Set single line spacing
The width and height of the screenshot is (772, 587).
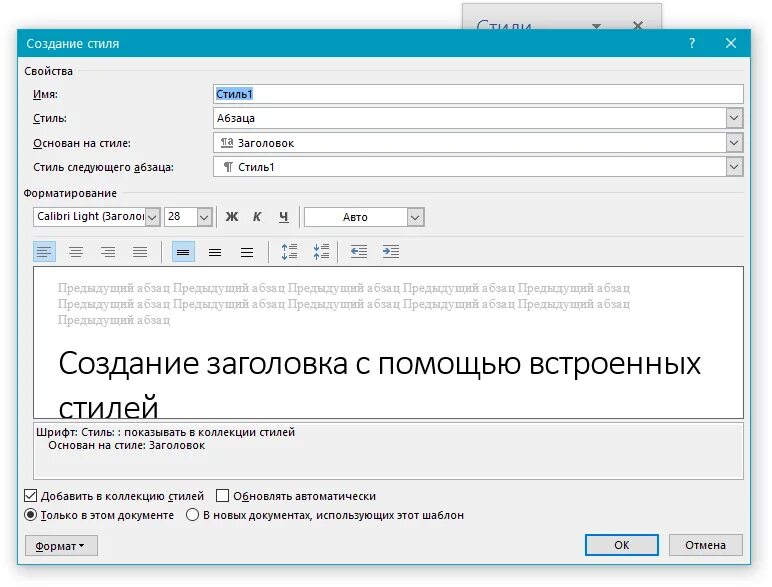click(x=183, y=252)
